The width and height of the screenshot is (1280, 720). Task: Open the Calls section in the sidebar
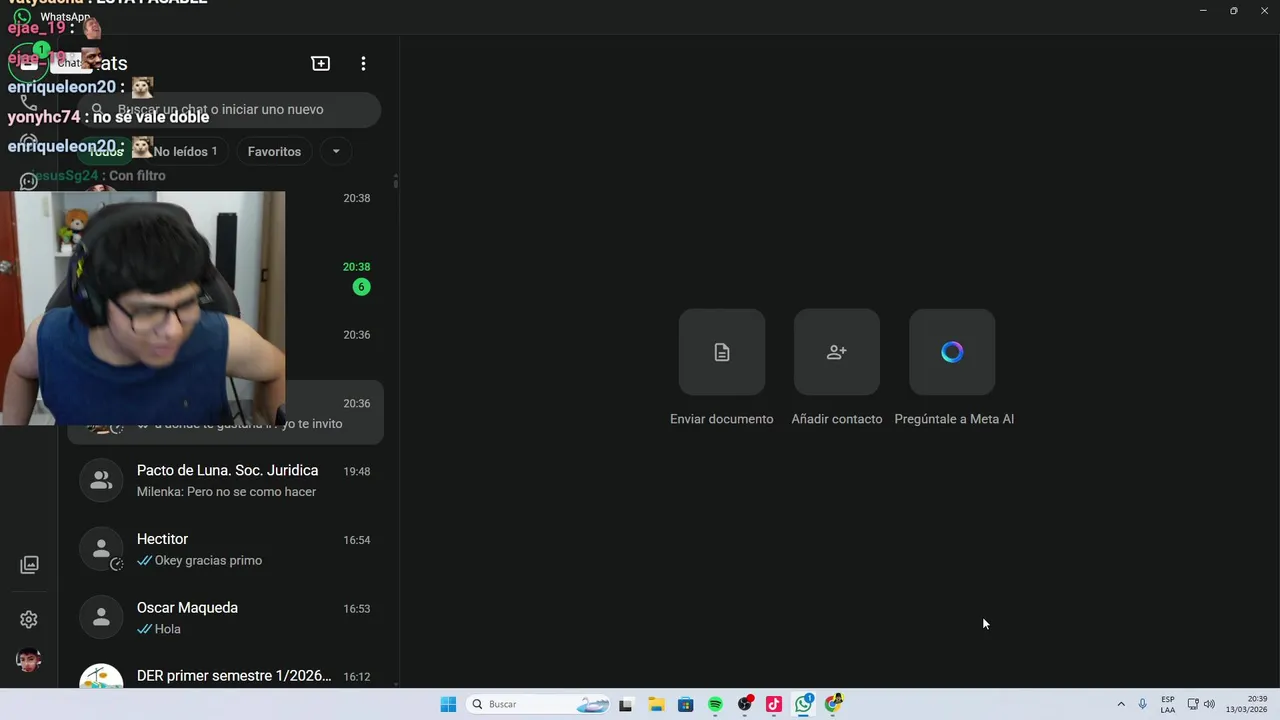29,102
